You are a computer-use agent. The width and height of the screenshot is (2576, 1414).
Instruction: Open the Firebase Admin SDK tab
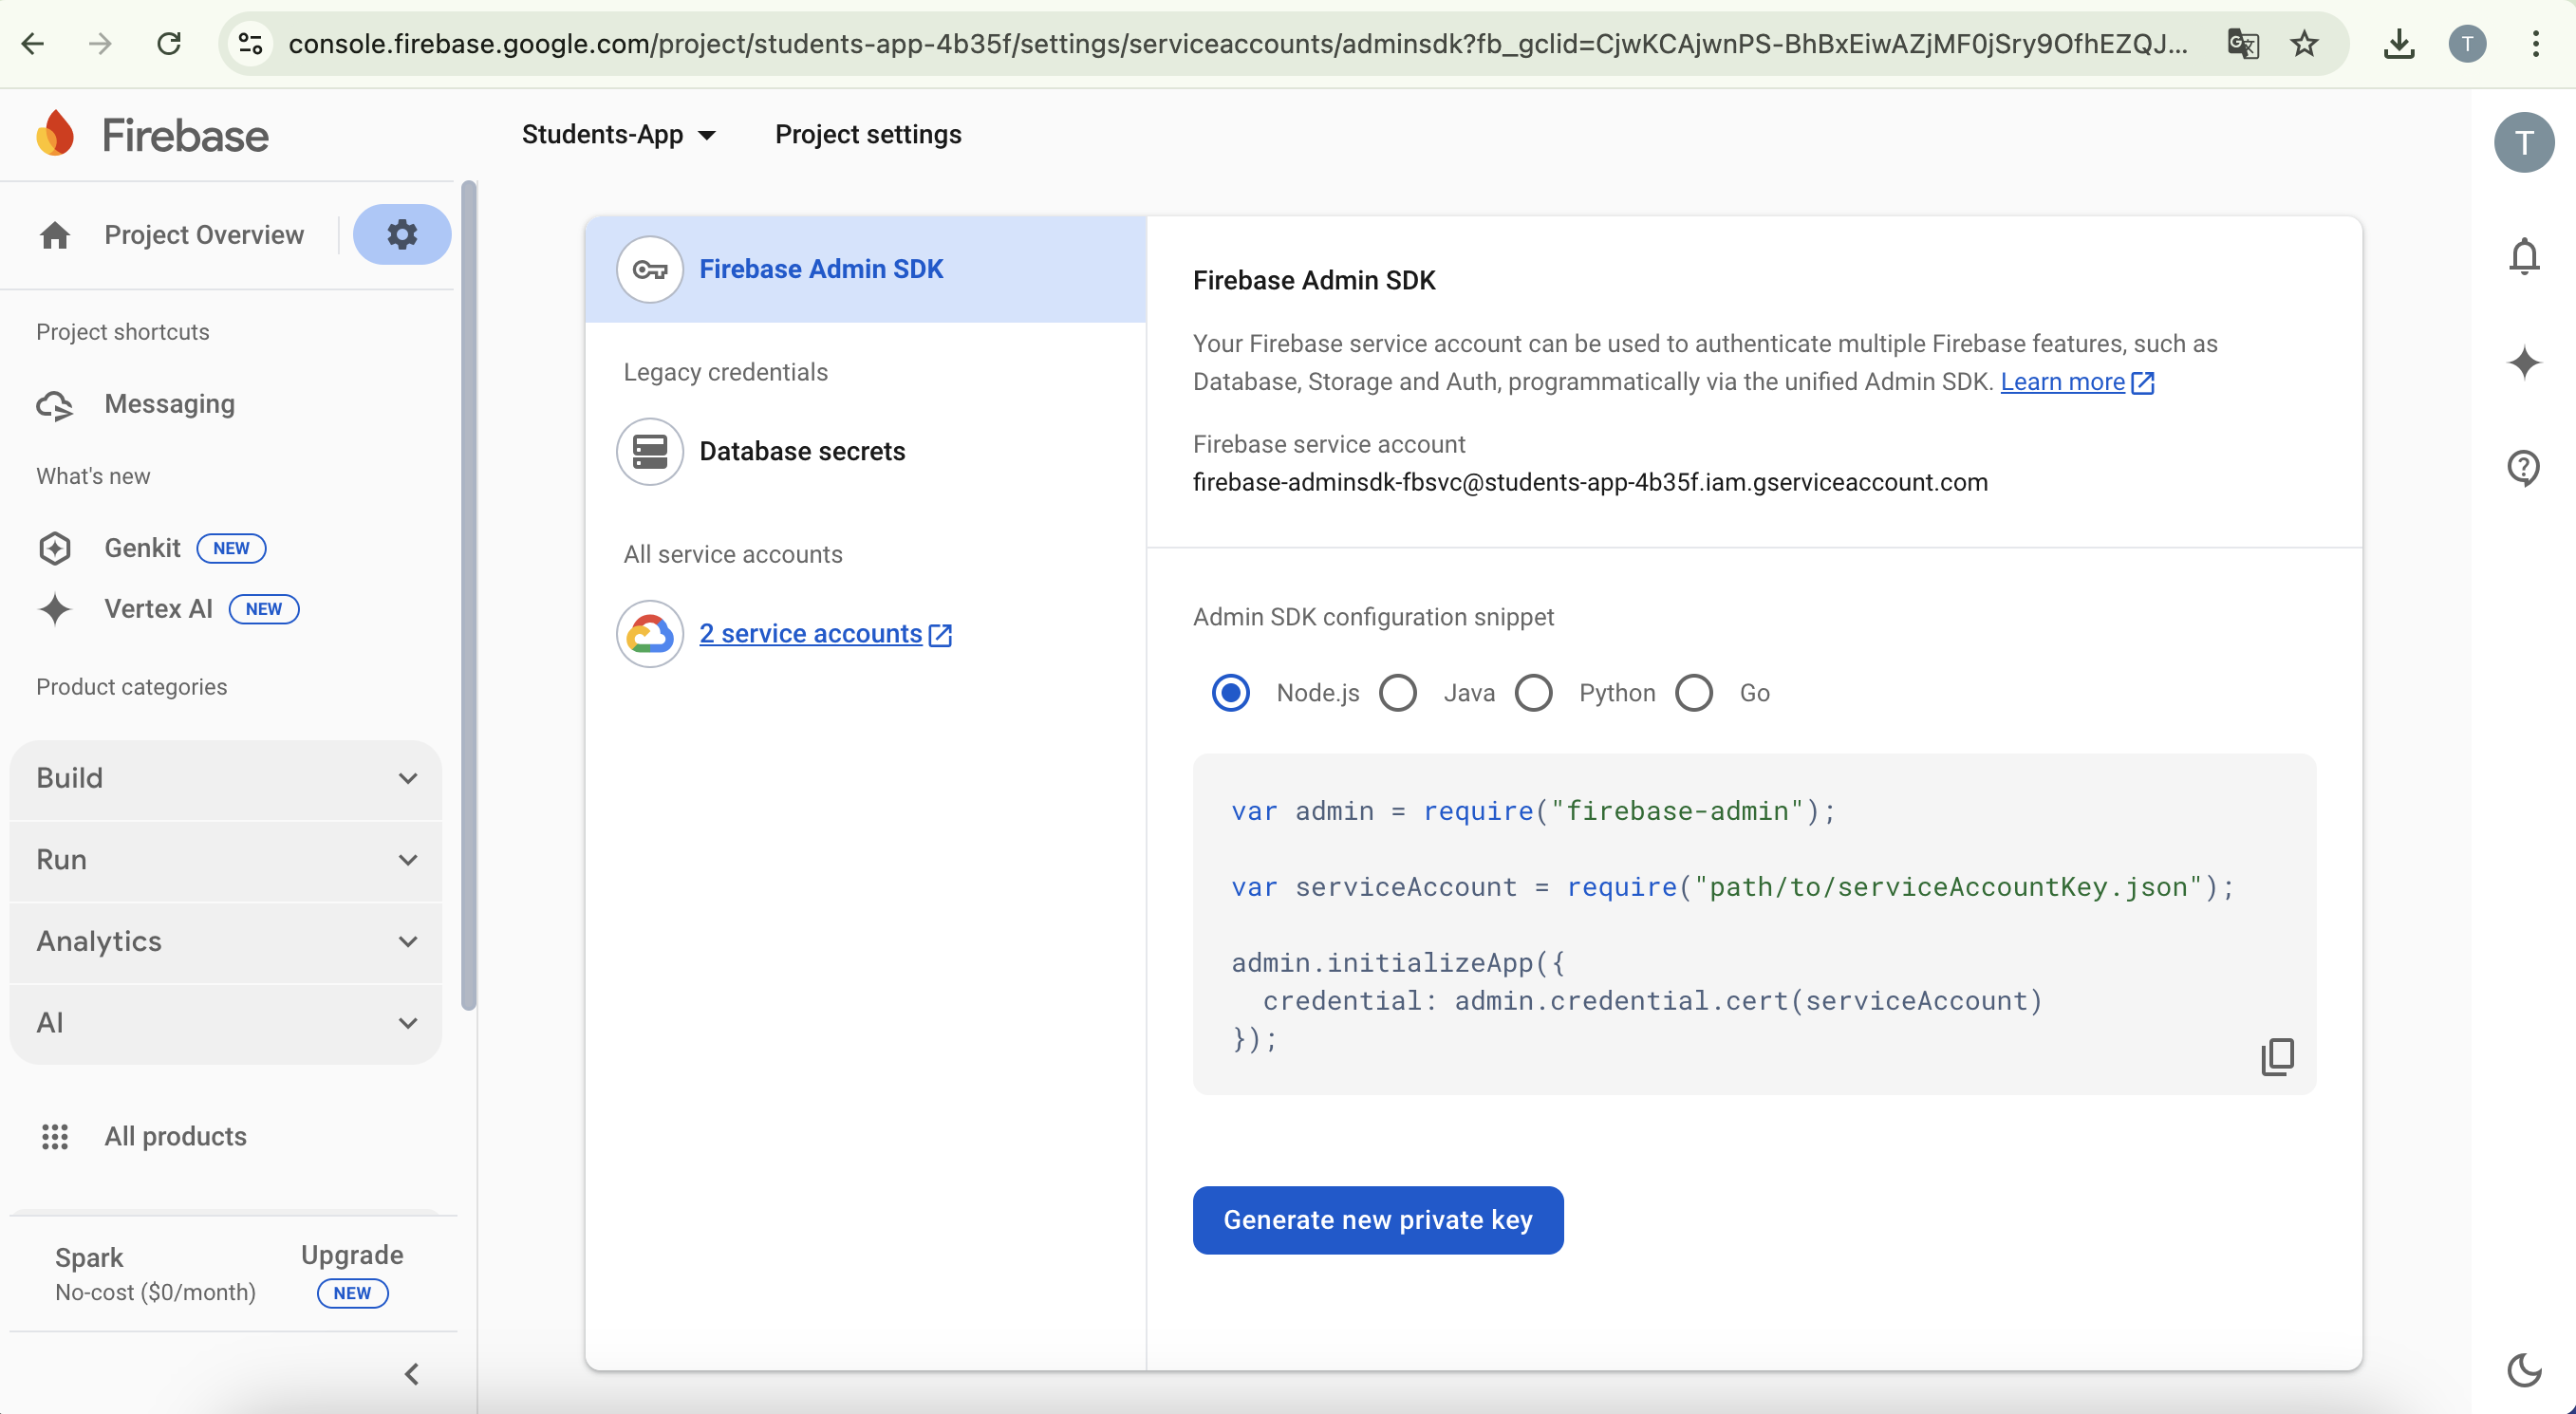pyautogui.click(x=865, y=269)
